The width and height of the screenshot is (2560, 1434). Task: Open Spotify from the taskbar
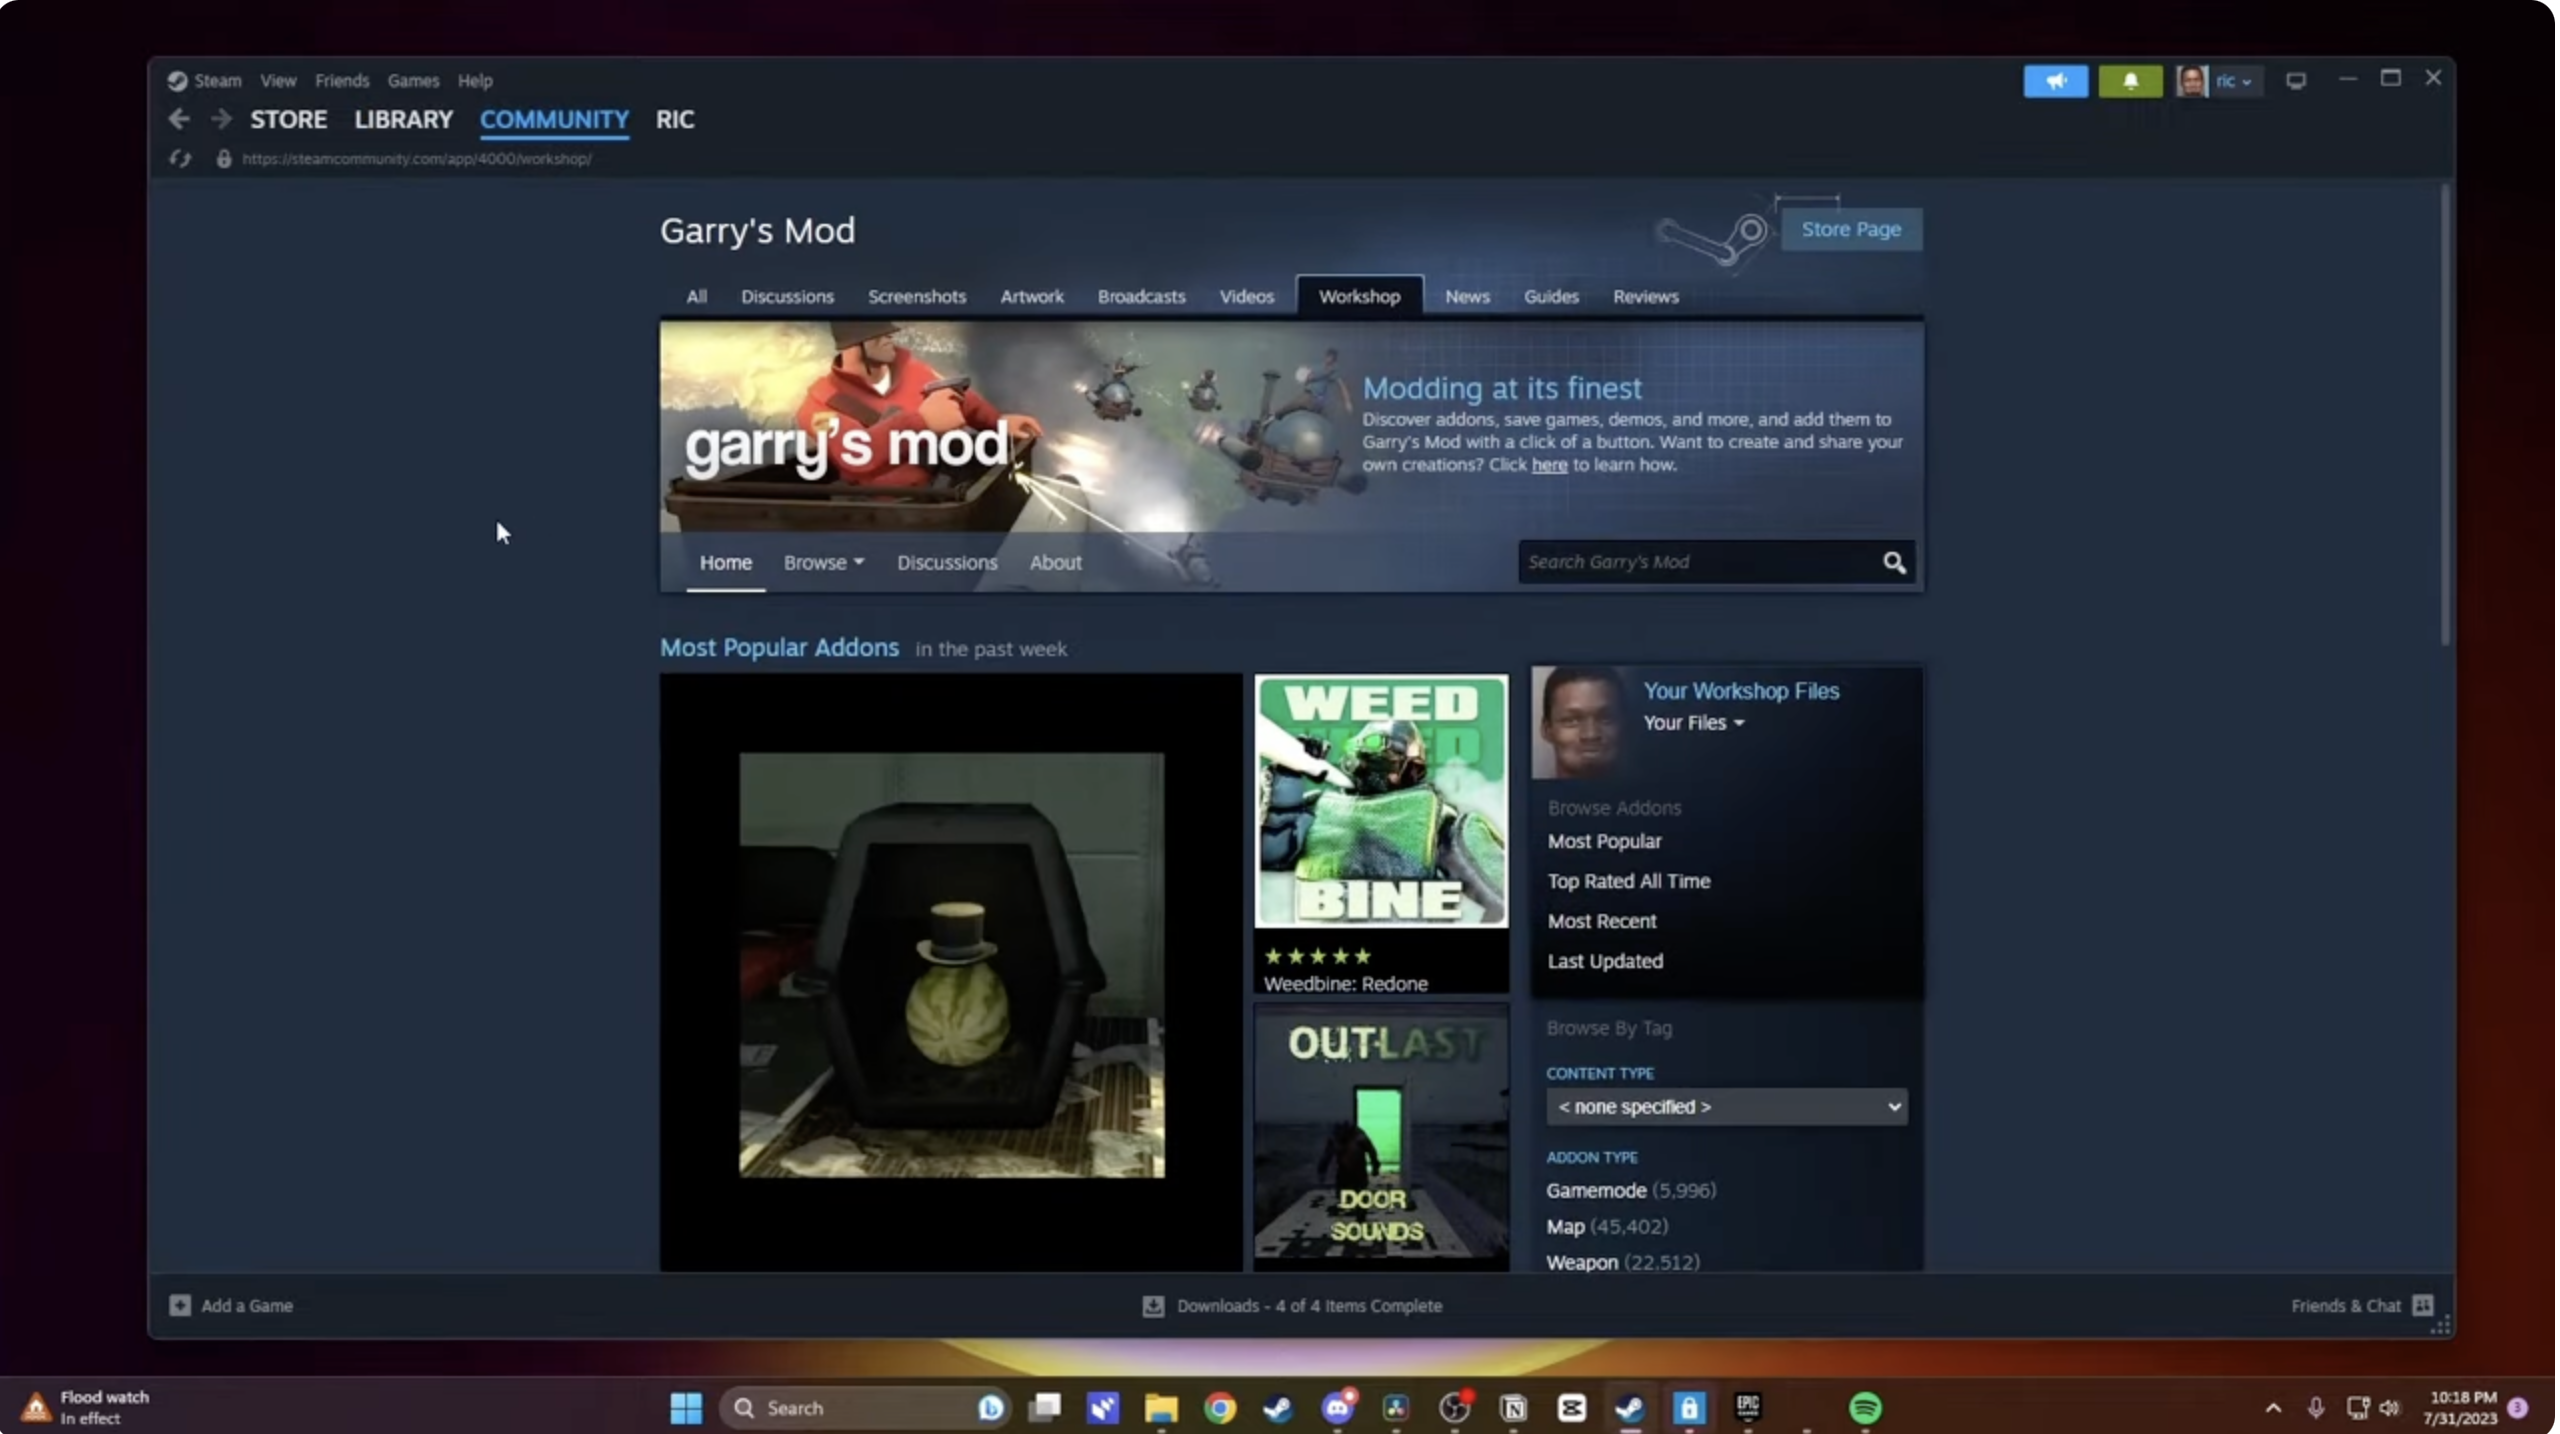point(1868,1409)
